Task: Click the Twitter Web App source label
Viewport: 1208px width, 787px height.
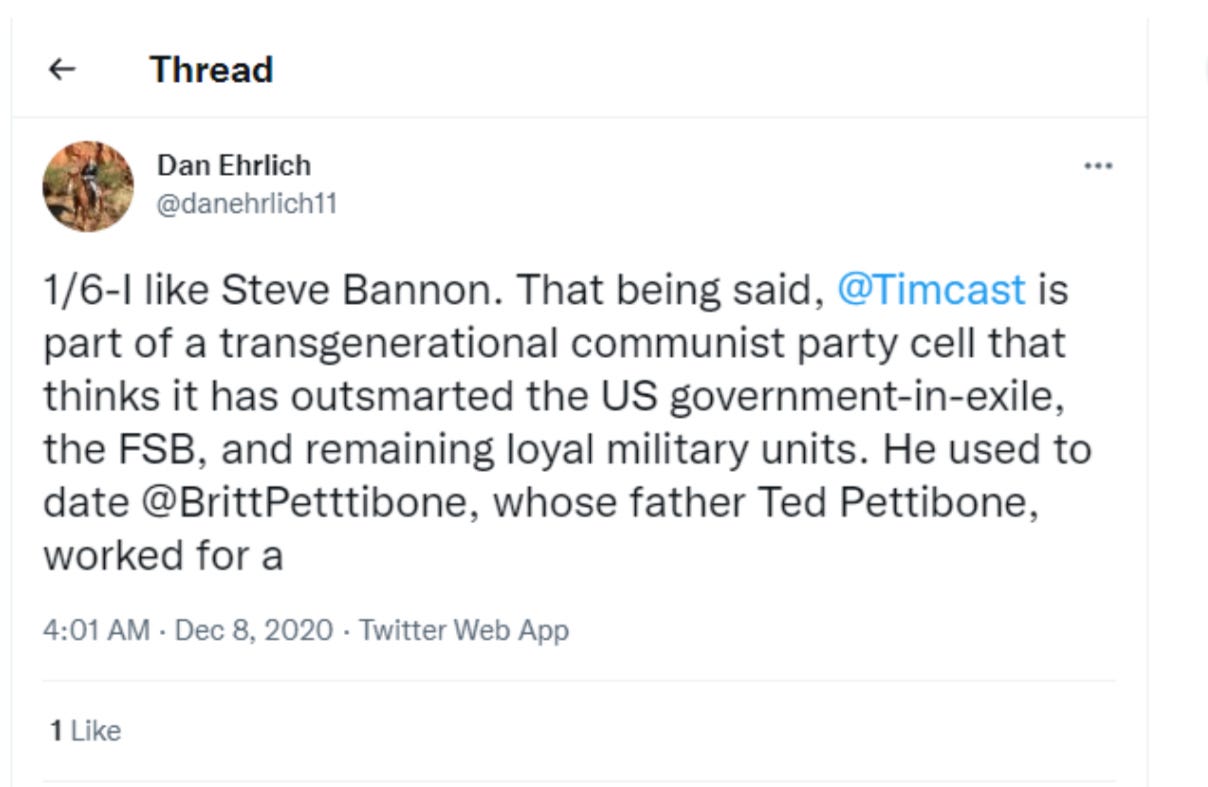Action: pyautogui.click(x=463, y=631)
